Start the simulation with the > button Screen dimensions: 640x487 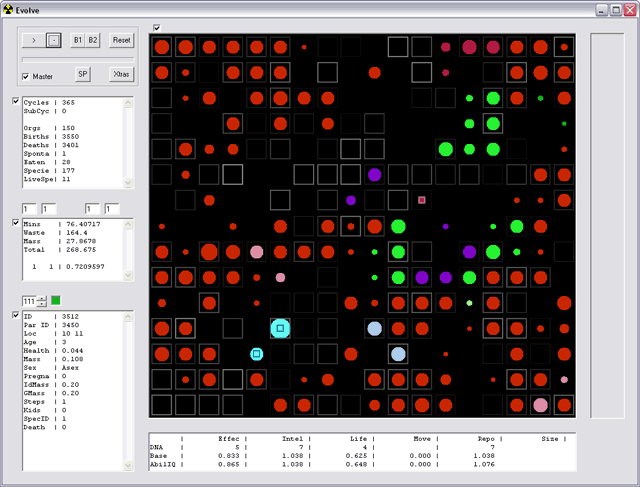click(33, 40)
